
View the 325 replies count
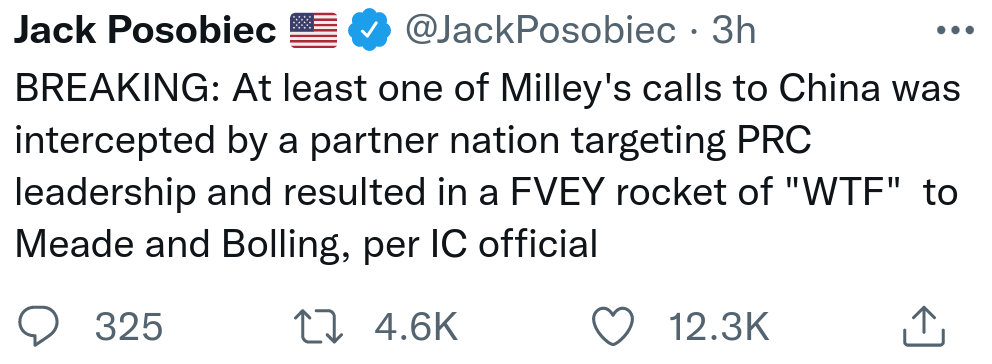click(x=129, y=328)
